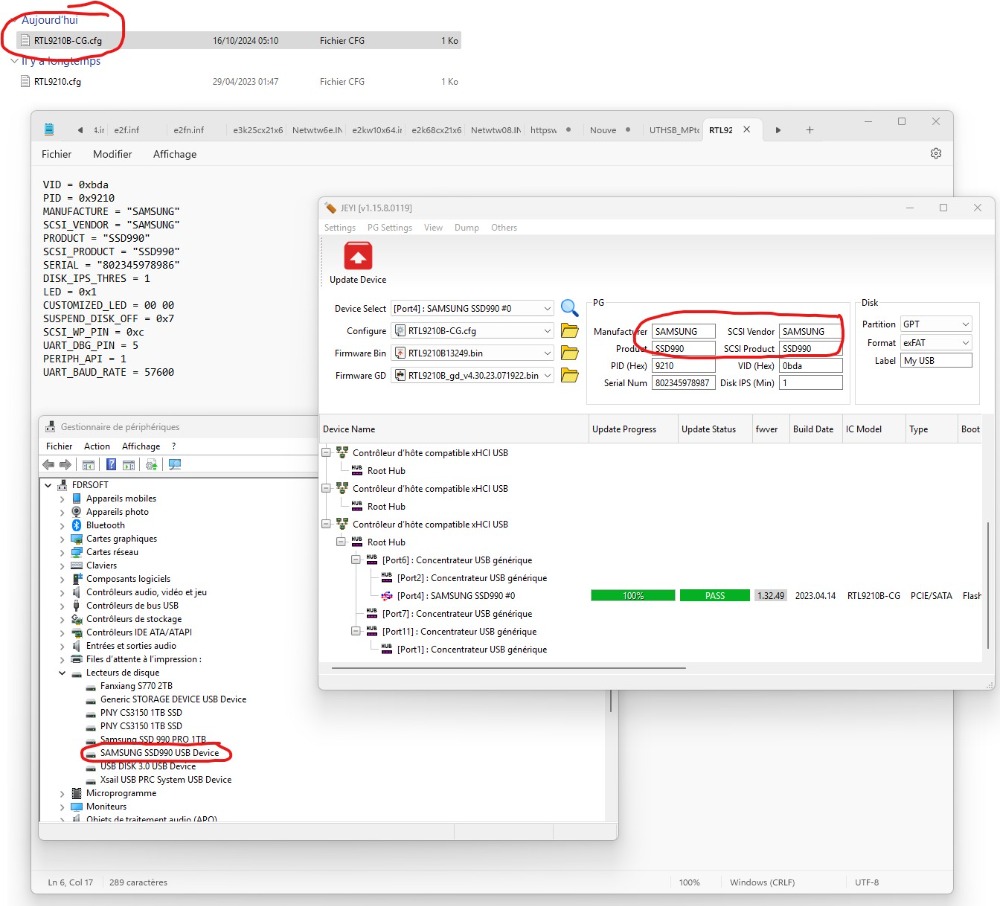This screenshot has width=1000, height=906.
Task: Click the Notepad settings gear icon
Action: click(936, 154)
